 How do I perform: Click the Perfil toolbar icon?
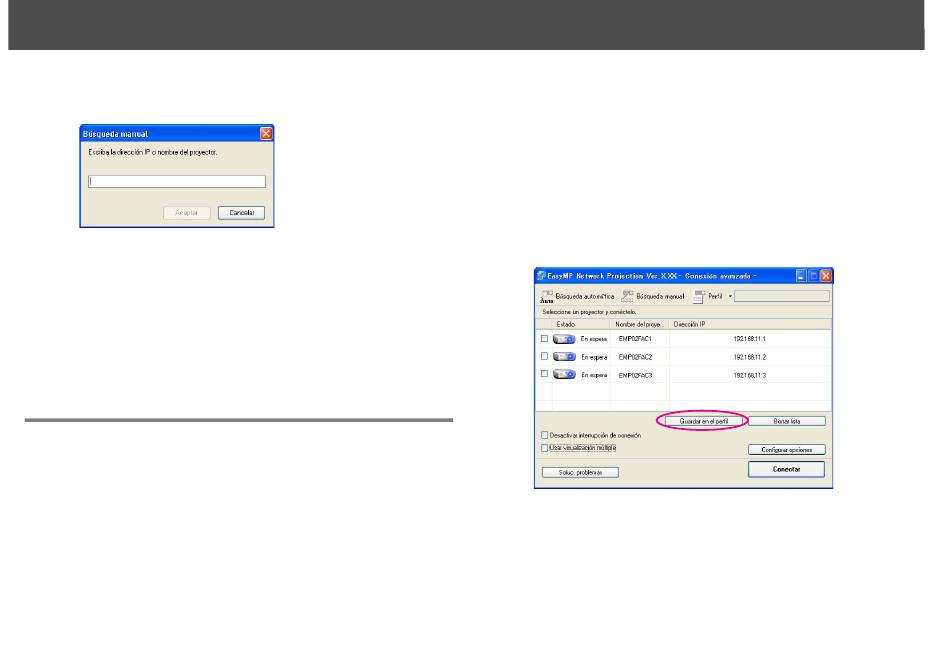coord(699,297)
